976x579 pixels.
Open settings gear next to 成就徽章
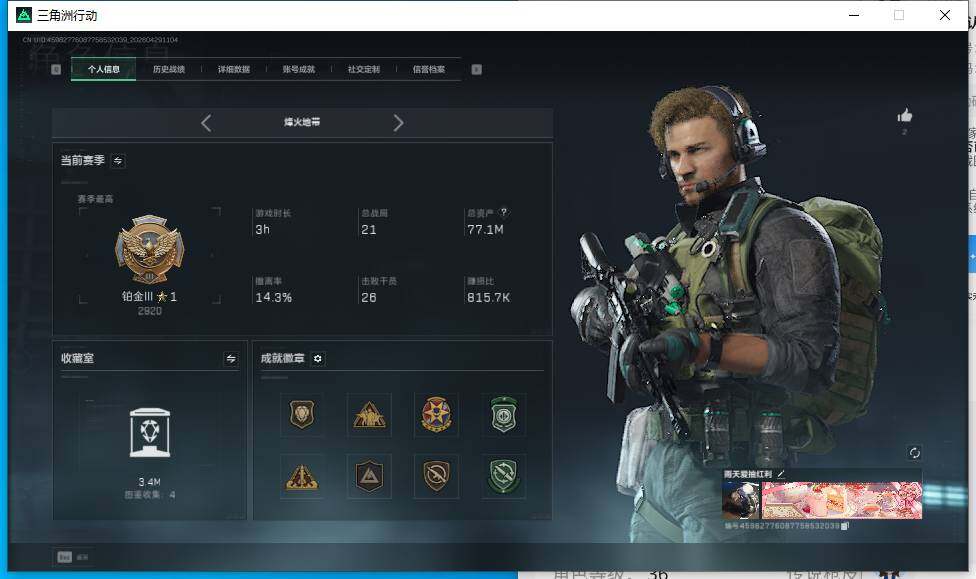317,359
